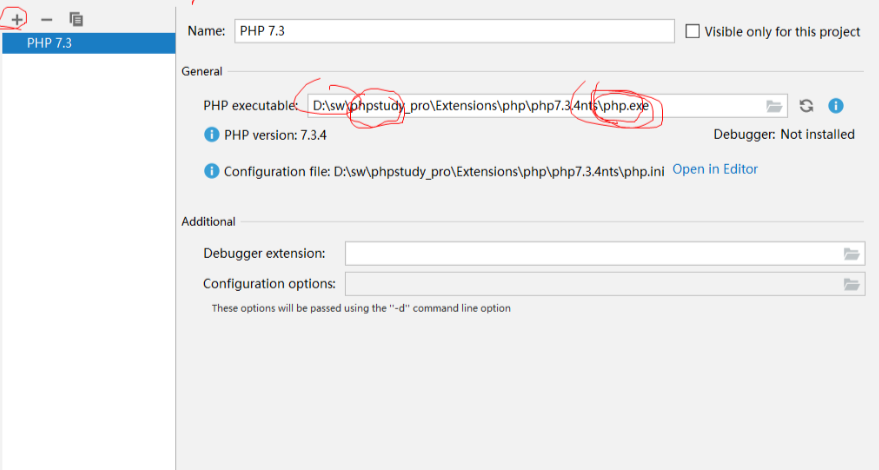879x470 pixels.
Task: Focus the Name text field
Action: (455, 31)
